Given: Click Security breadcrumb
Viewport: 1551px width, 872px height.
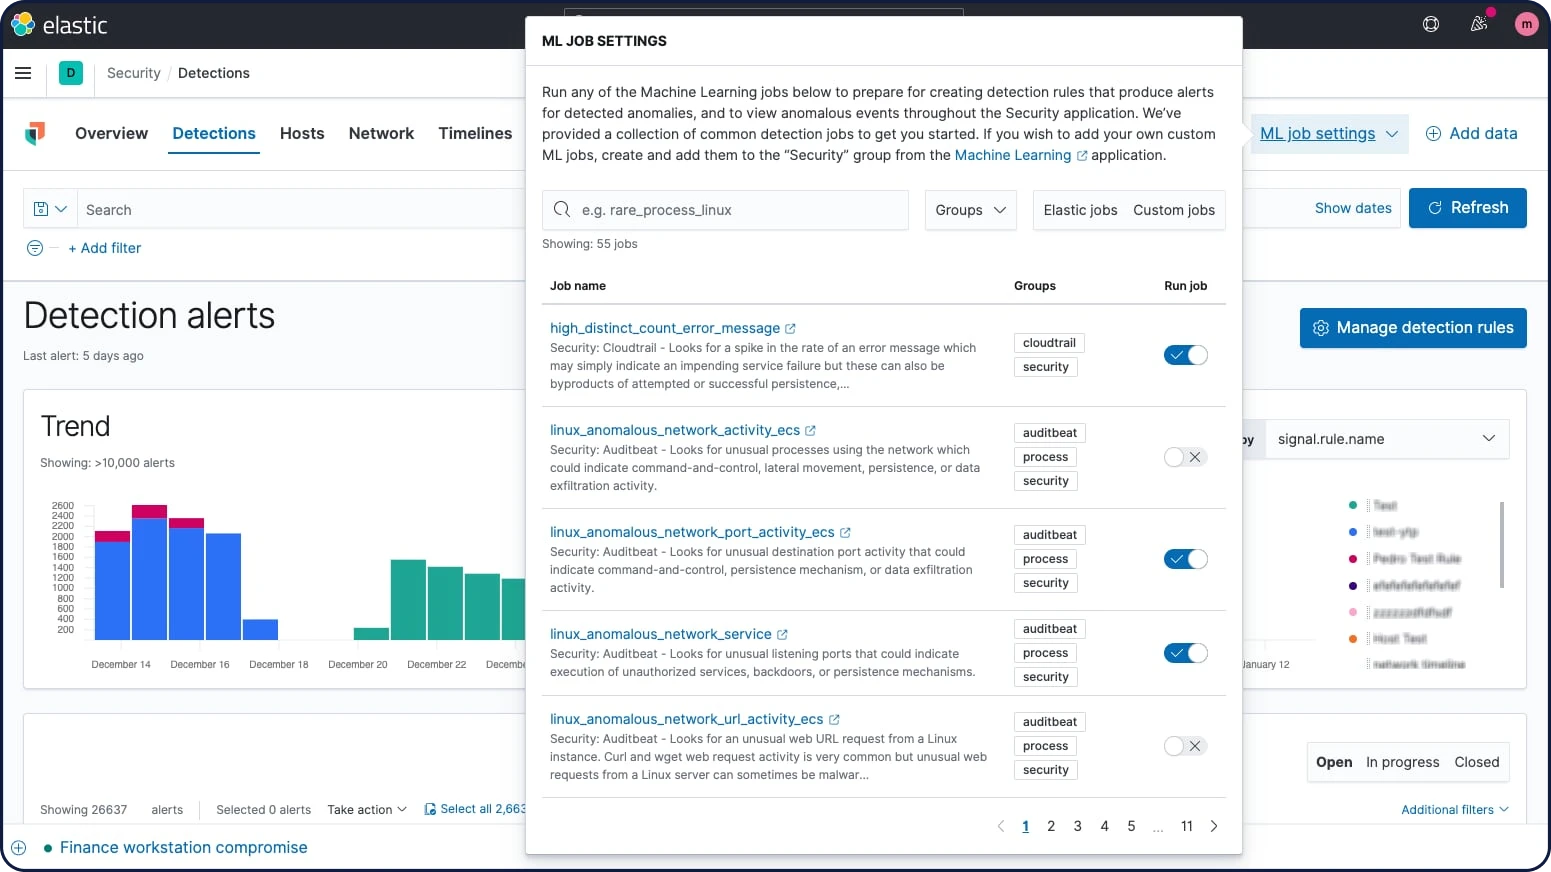Looking at the screenshot, I should (x=134, y=73).
